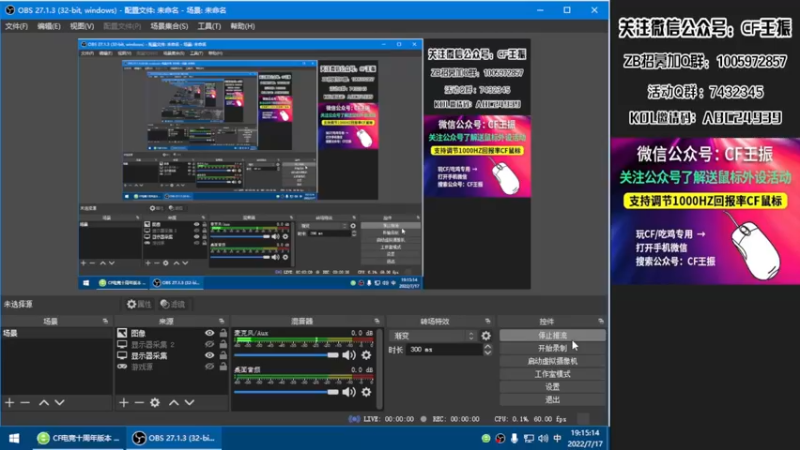Click the 停止推流 button
Viewport: 800px width, 450px height.
tap(553, 335)
